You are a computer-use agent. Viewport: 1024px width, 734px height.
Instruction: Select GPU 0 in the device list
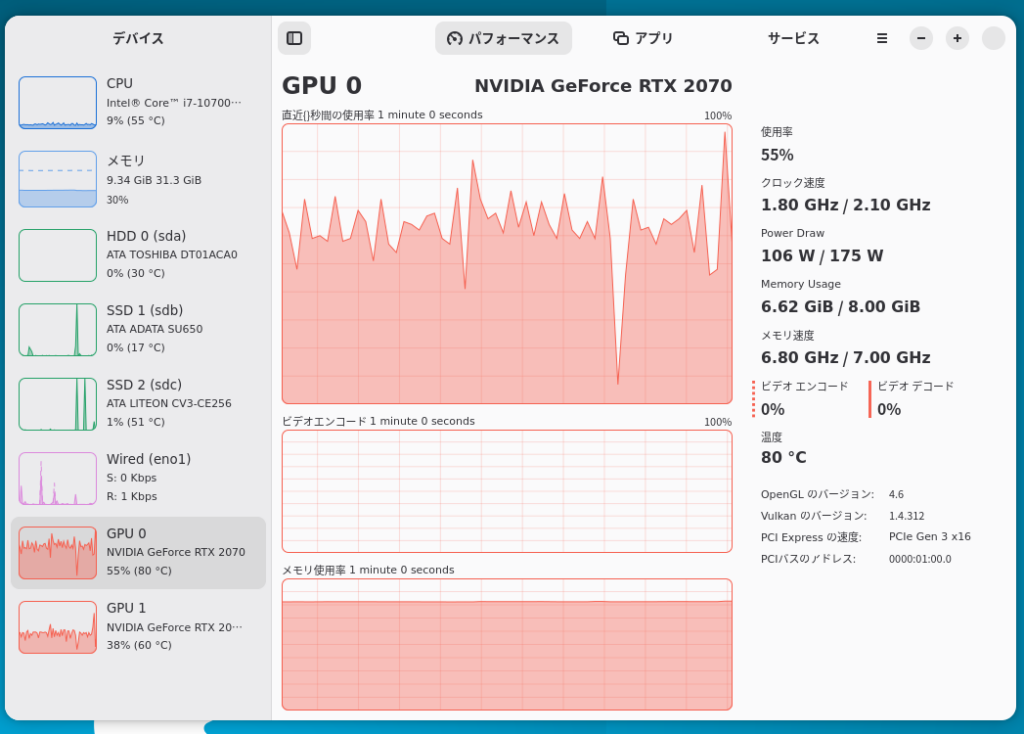coord(138,552)
